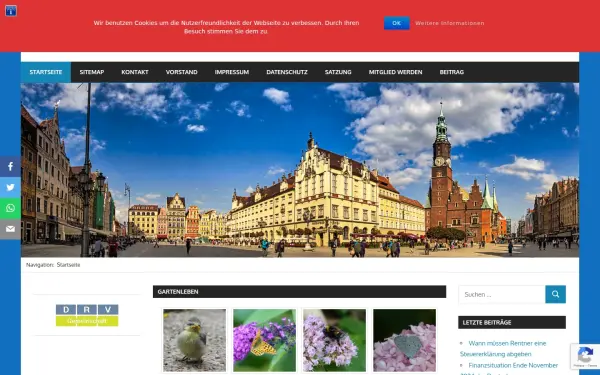
Task: Open Weitere Informationen cookie link
Action: click(450, 23)
